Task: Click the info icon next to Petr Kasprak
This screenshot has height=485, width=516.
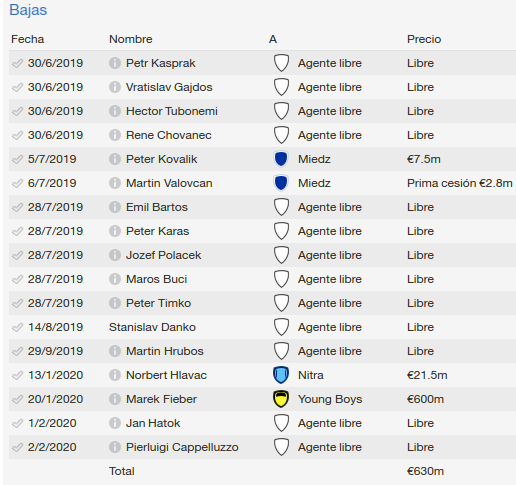Action: (x=115, y=63)
